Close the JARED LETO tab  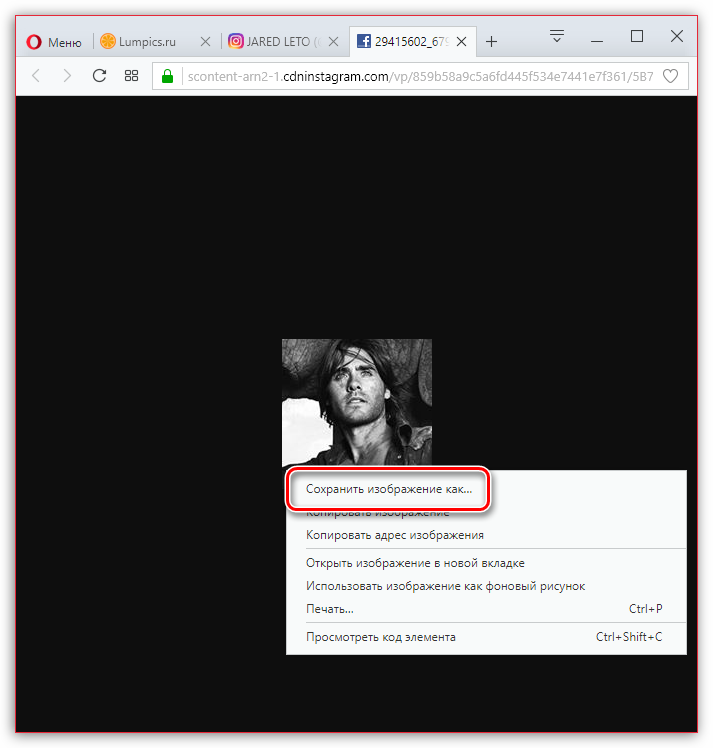[x=334, y=42]
